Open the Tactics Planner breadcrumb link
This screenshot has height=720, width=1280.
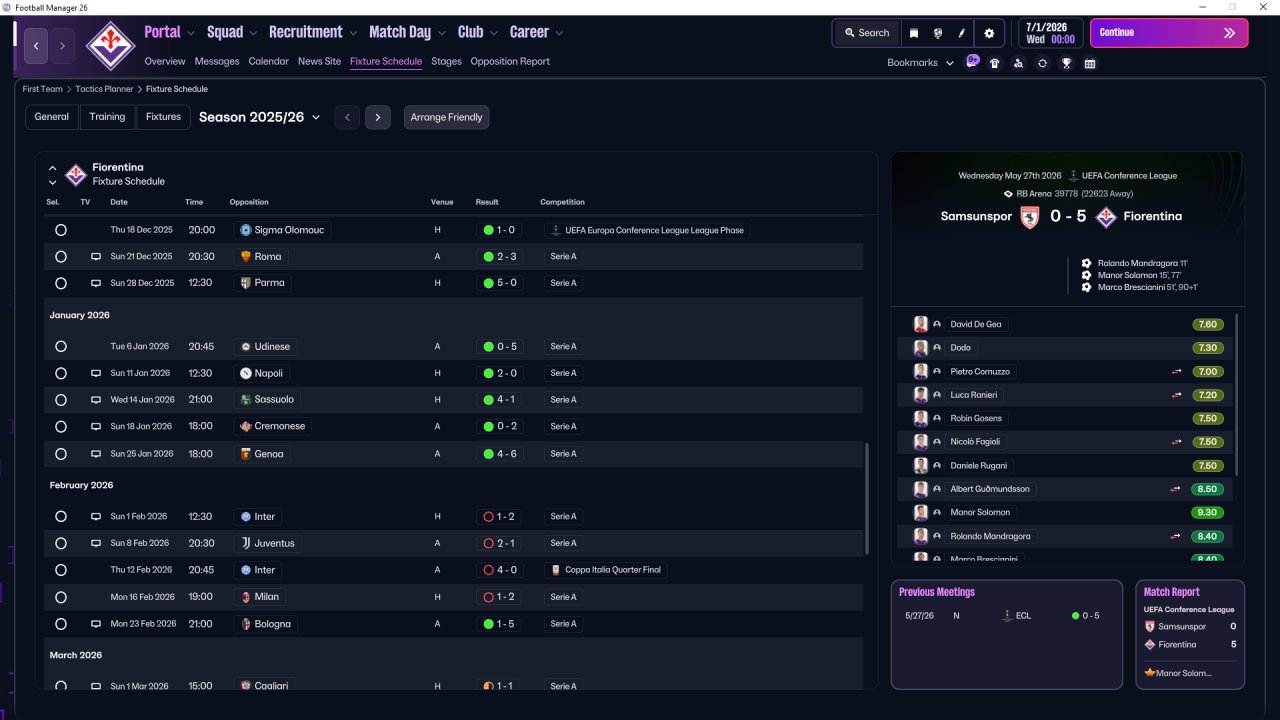[104, 89]
